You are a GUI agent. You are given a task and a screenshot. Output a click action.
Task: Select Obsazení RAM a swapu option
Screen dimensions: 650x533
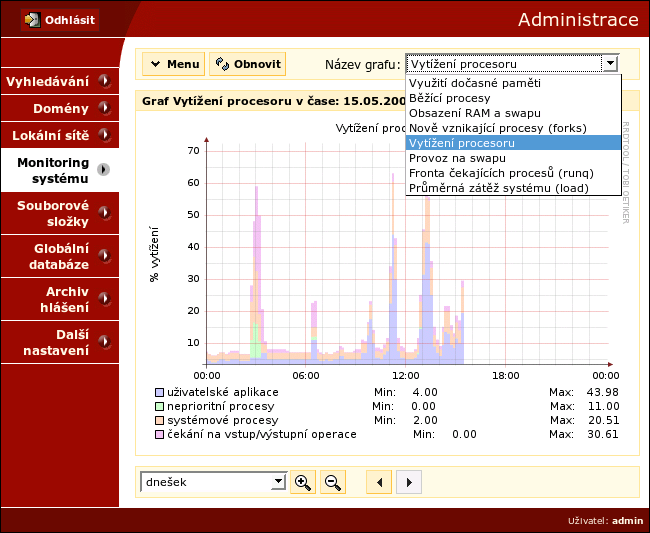click(513, 113)
